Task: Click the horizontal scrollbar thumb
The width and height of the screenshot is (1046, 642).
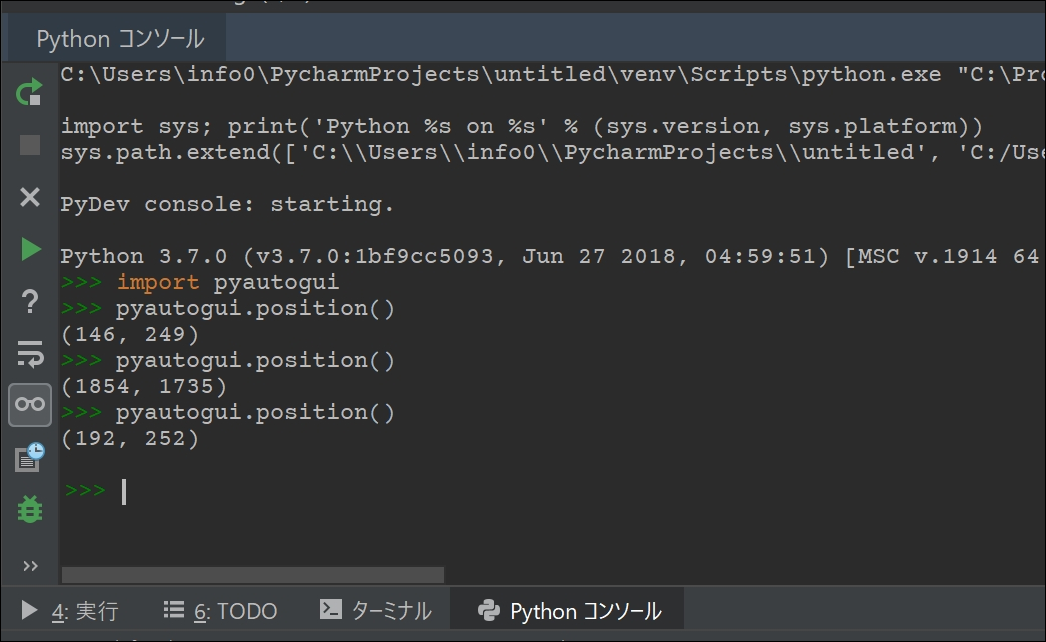Action: click(x=253, y=575)
